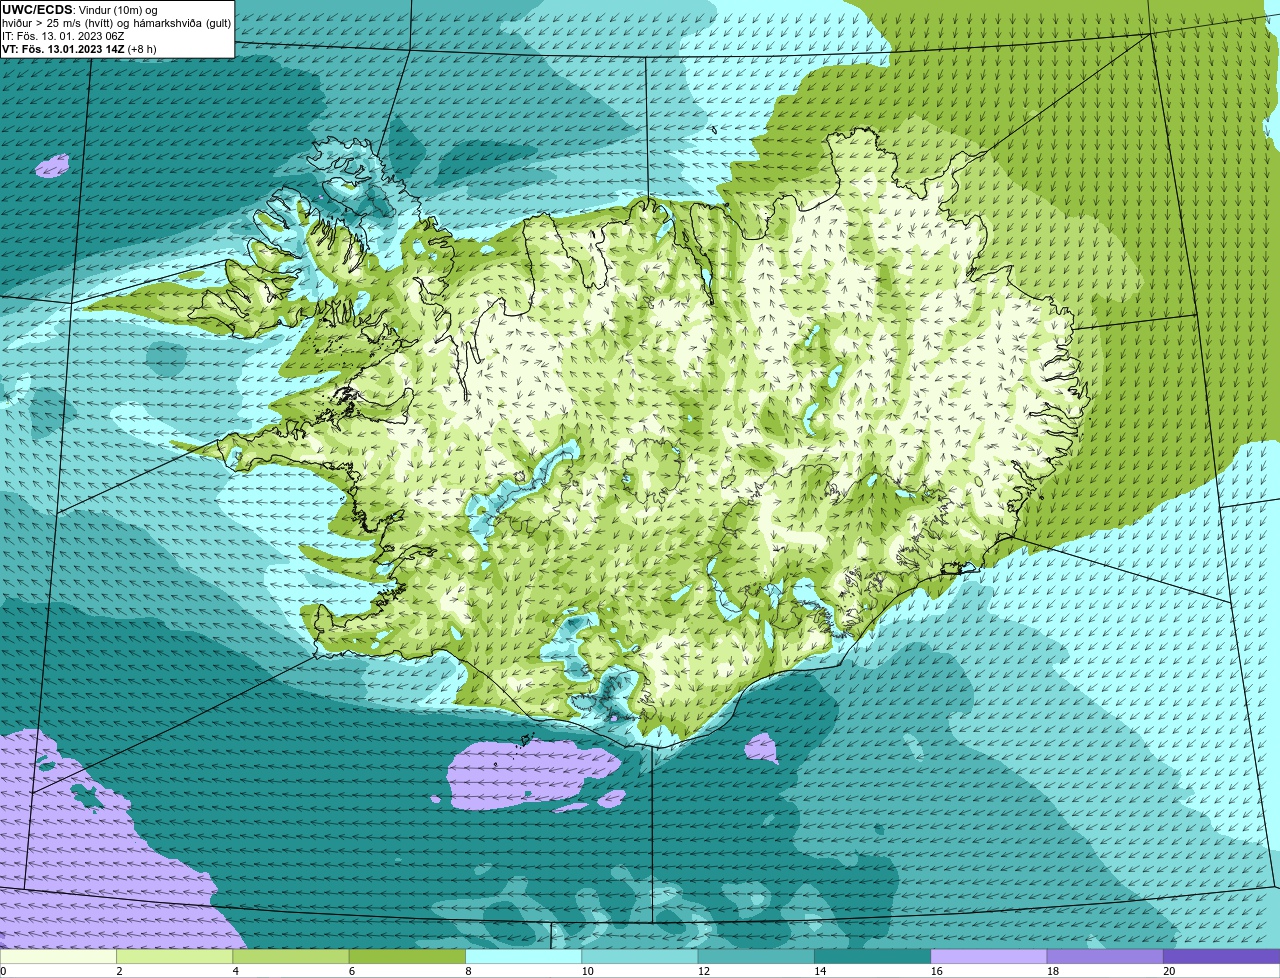Image resolution: width=1280 pixels, height=978 pixels.
Task: Click the legend scale label "12"
Action: 703,971
